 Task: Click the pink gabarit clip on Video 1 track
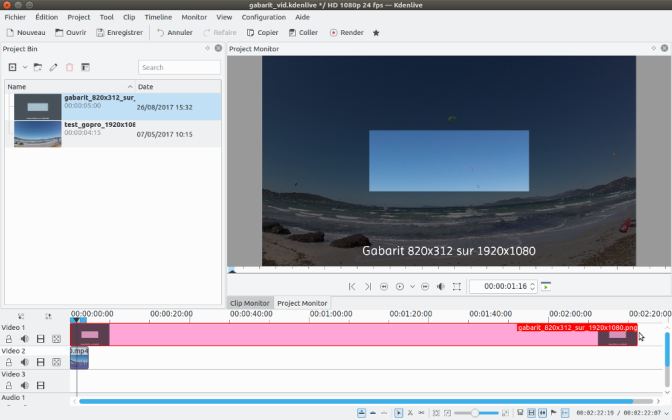(354, 335)
